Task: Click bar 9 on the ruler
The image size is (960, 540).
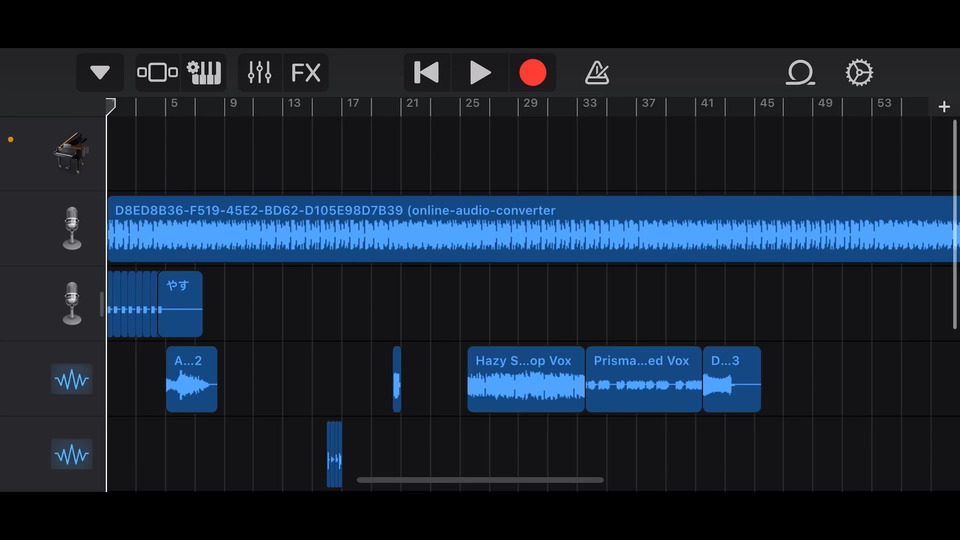Action: (x=233, y=103)
